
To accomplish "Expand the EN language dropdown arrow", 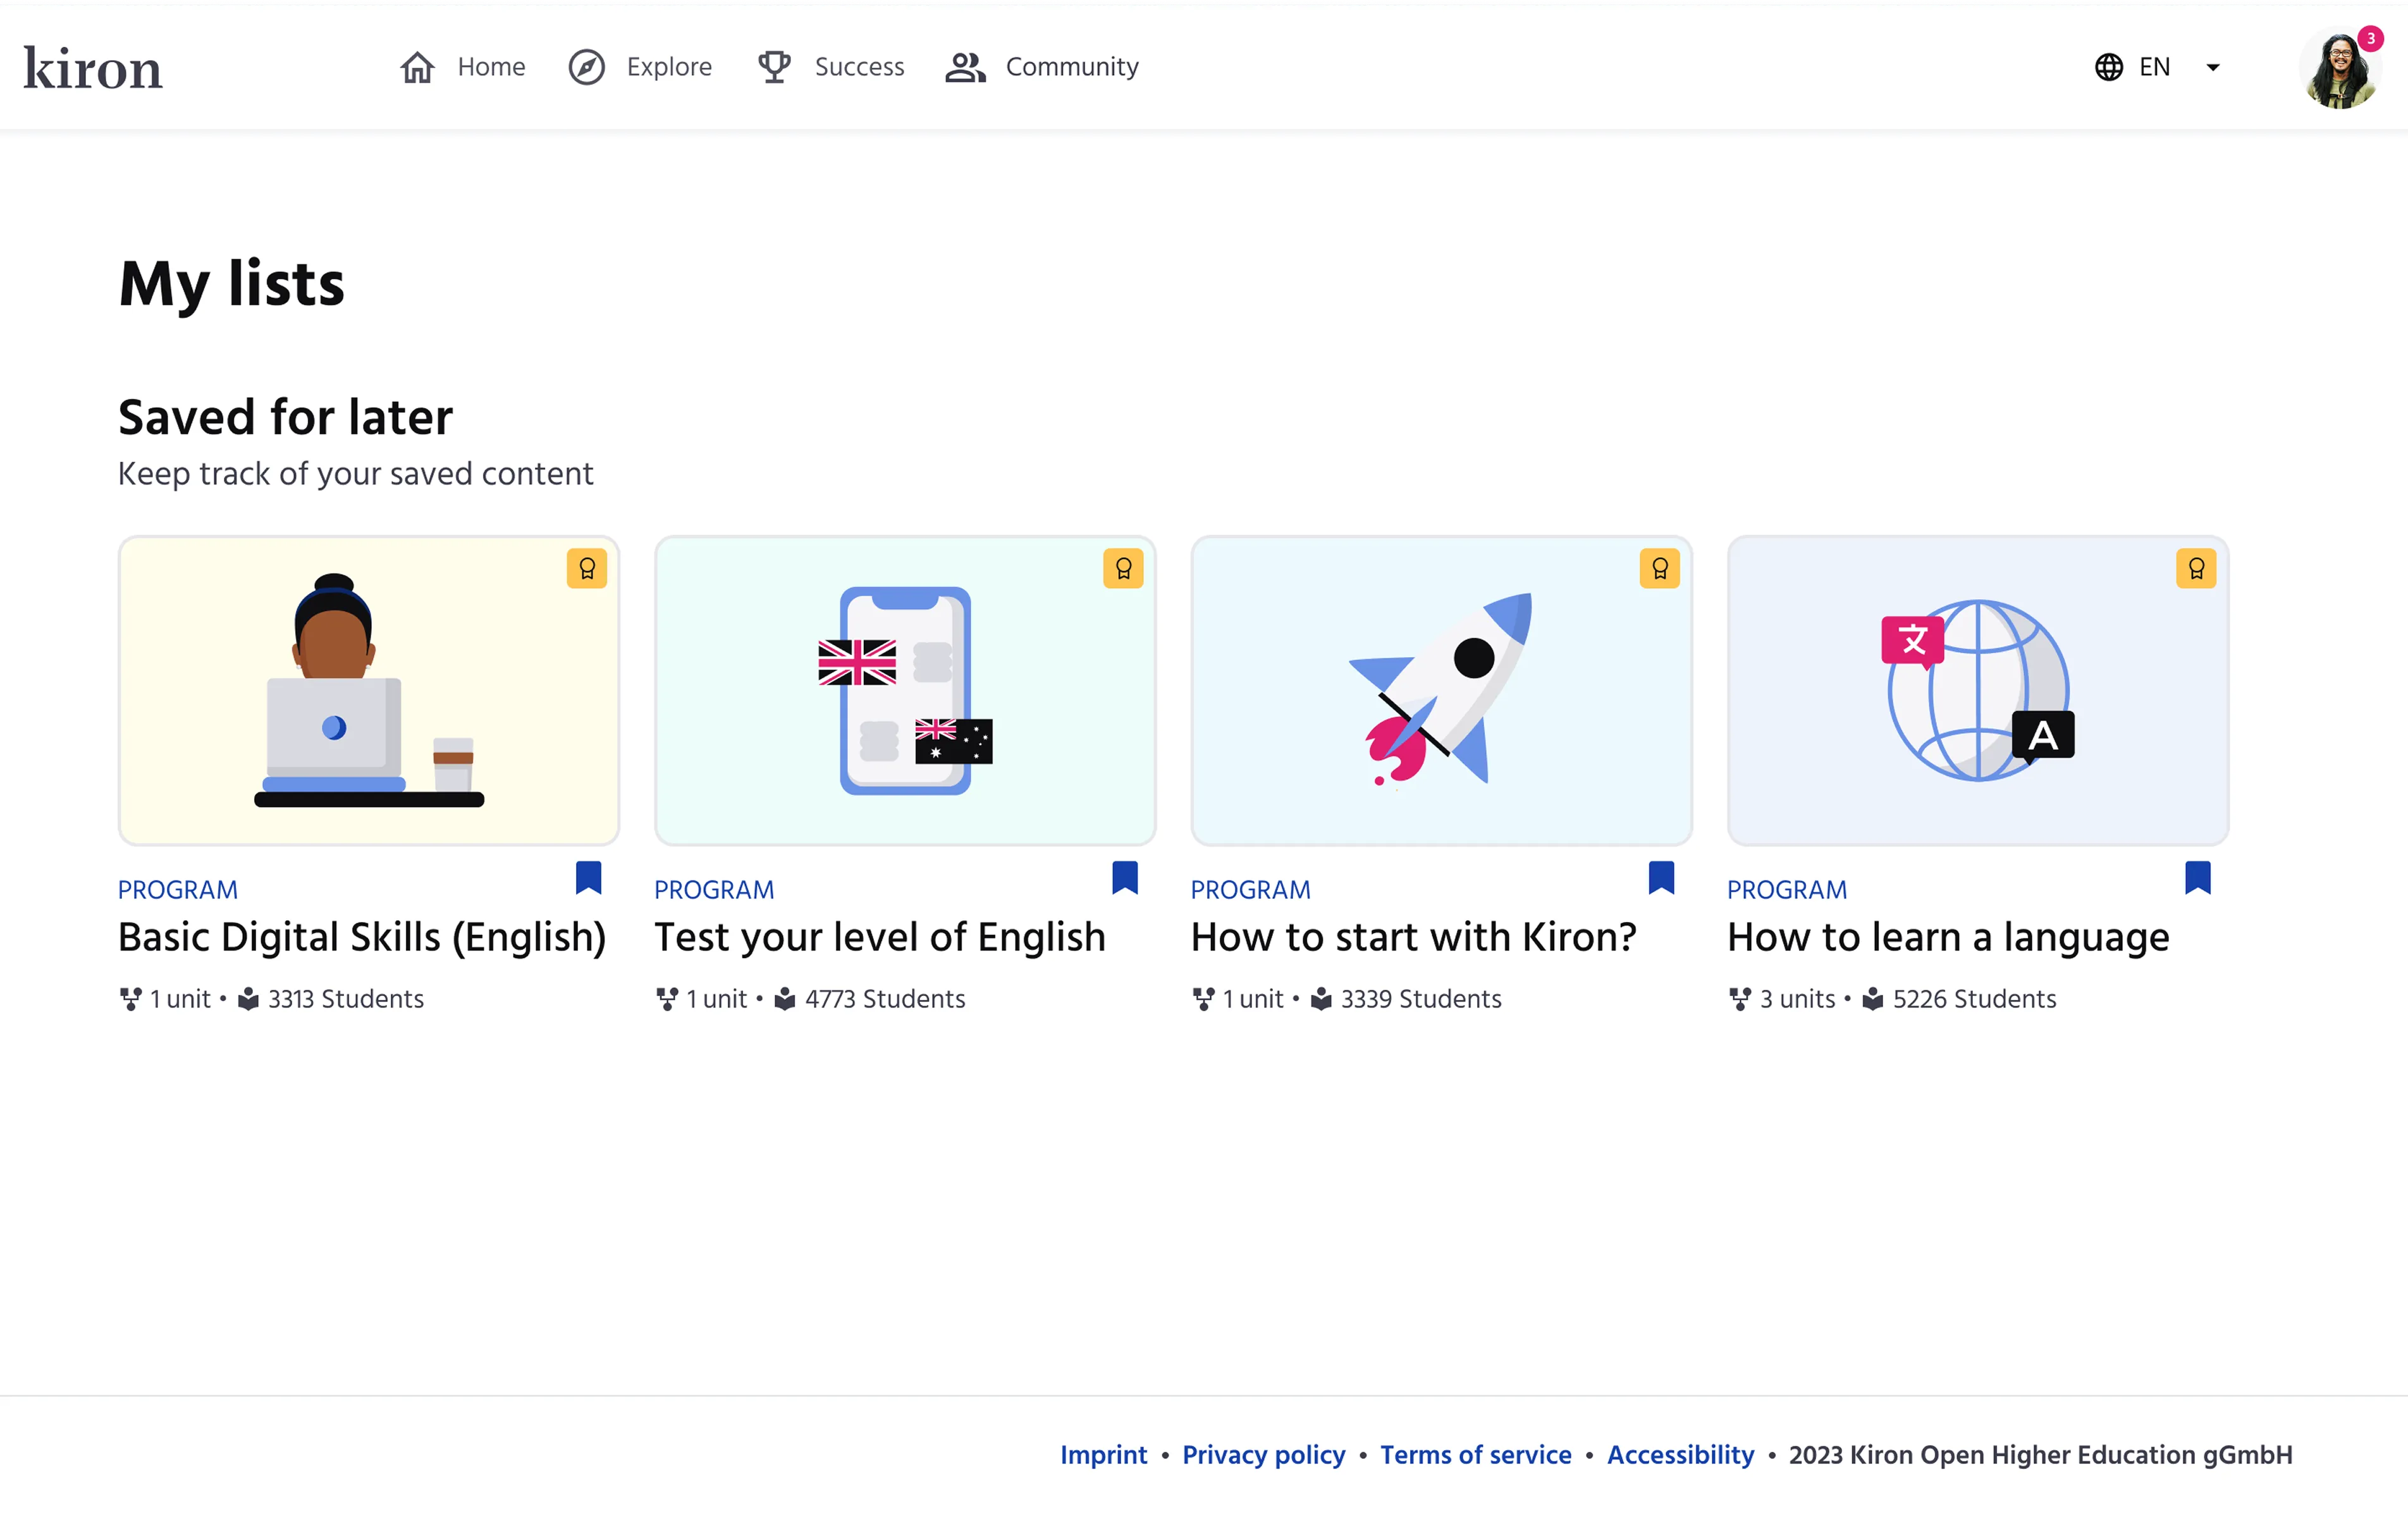I will [x=2212, y=67].
